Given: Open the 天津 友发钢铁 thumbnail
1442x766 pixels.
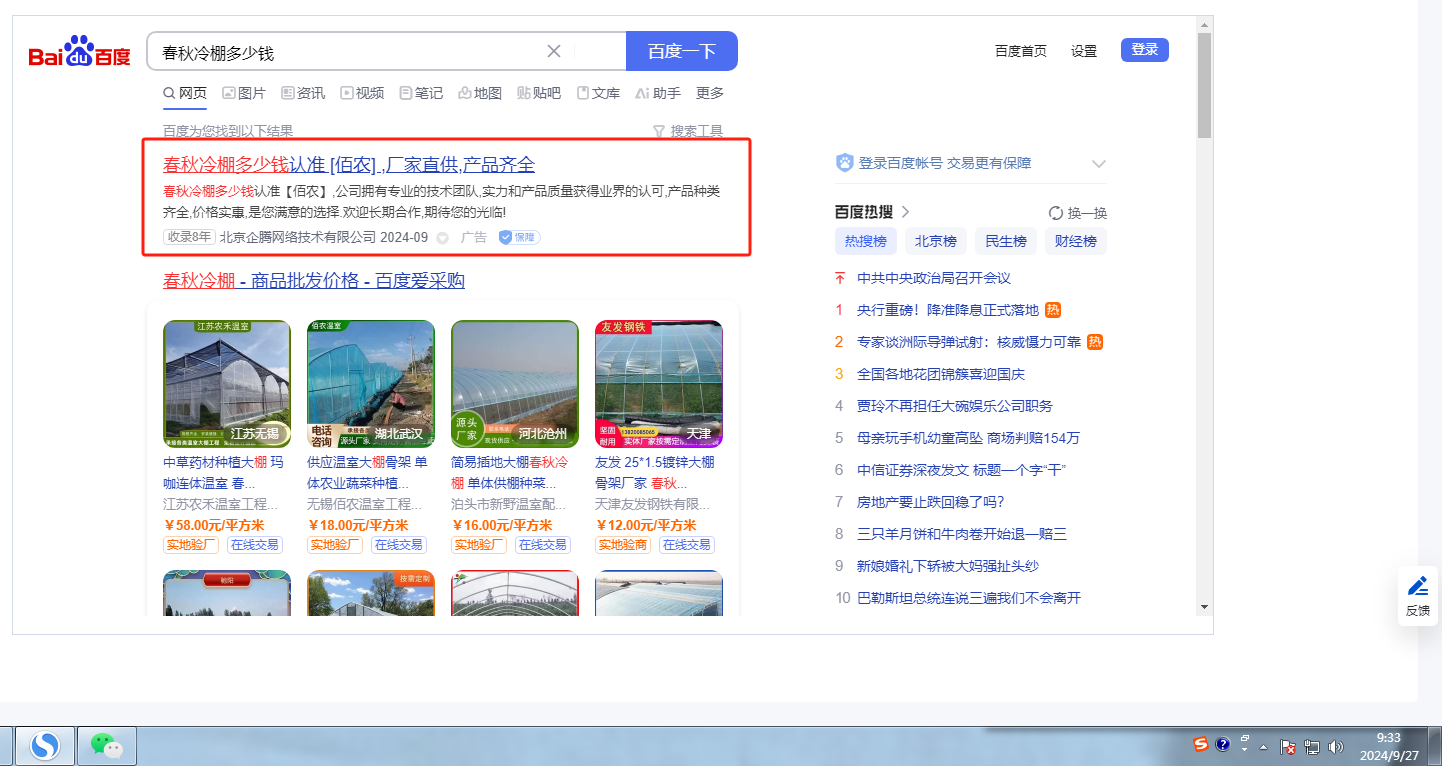Looking at the screenshot, I should [x=659, y=383].
